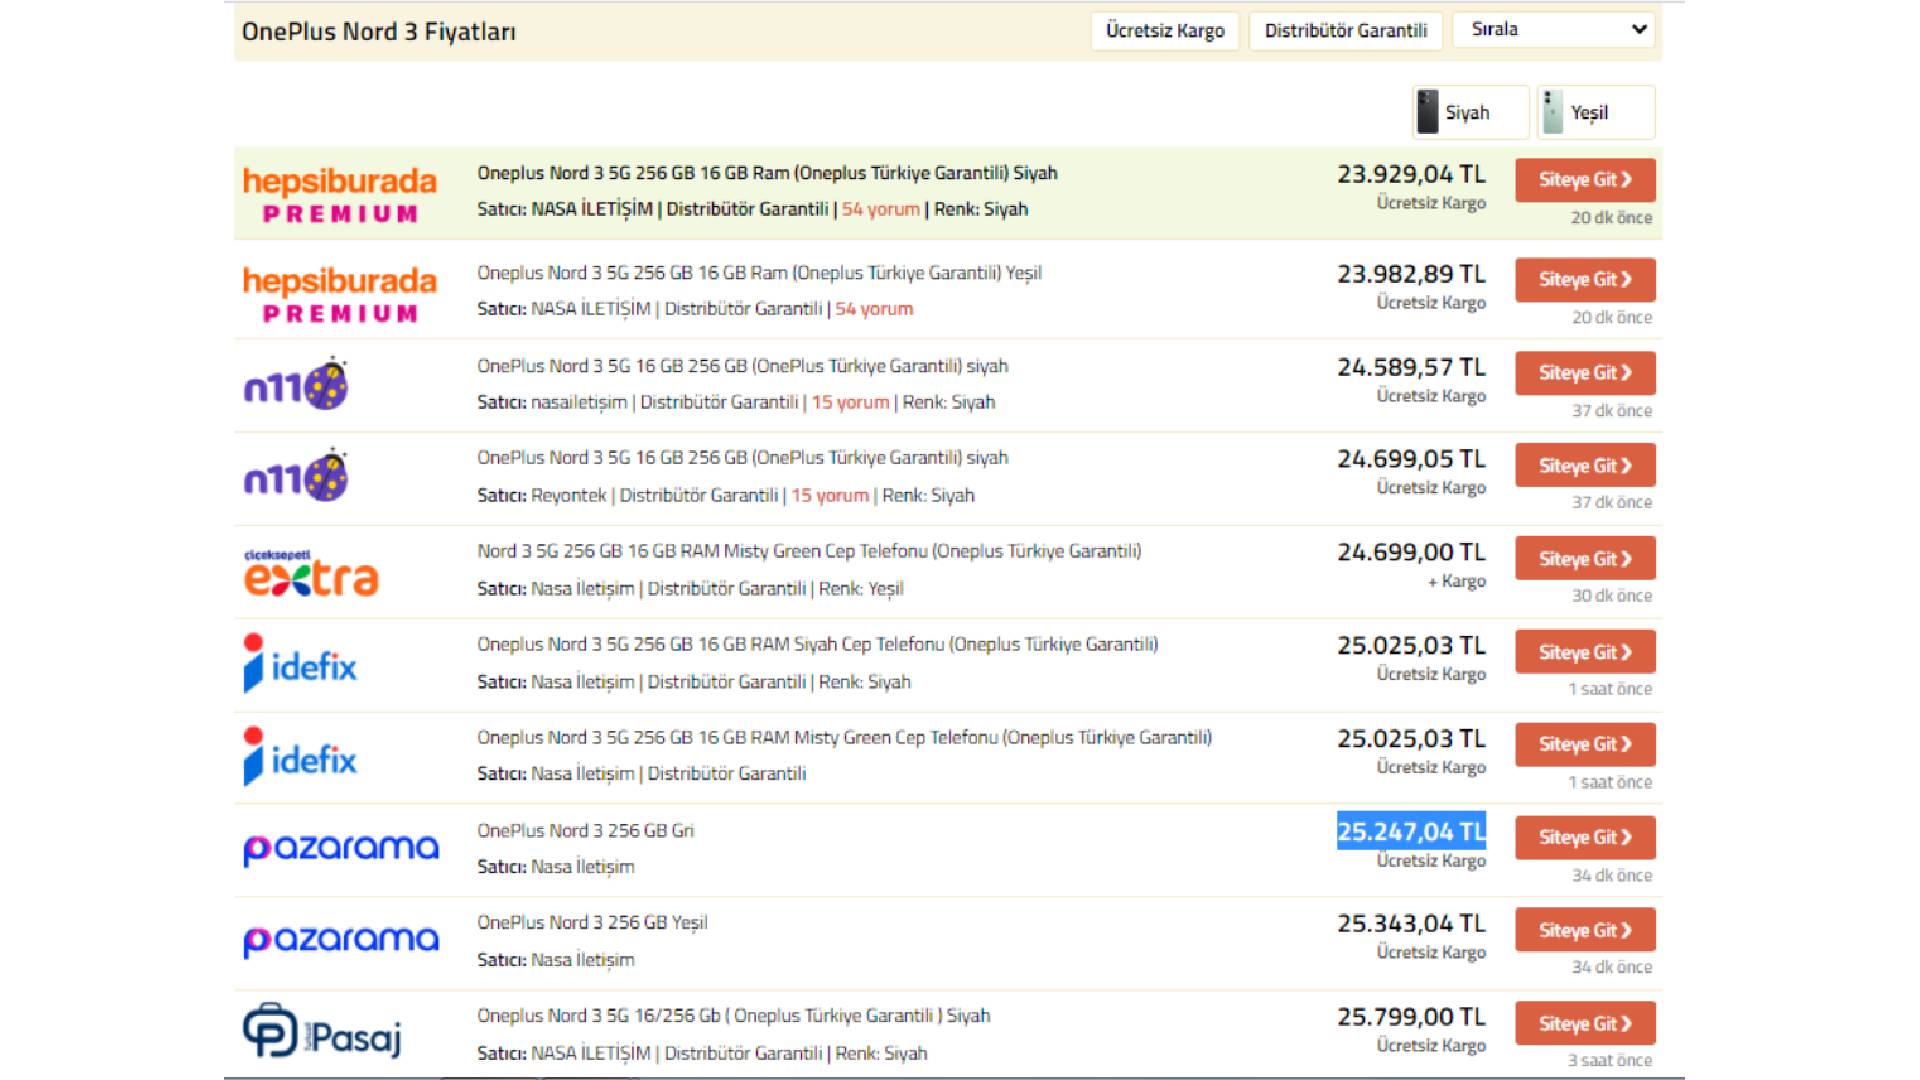The image size is (1920, 1080).
Task: Click pazarama logo in 256 GB Yeşil row
Action: click(x=341, y=940)
